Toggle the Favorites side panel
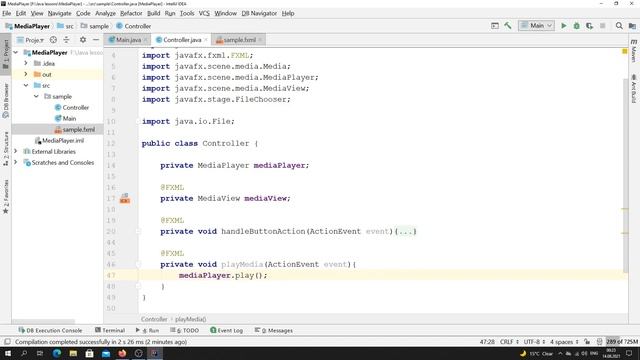The image size is (640, 360). (x=6, y=197)
